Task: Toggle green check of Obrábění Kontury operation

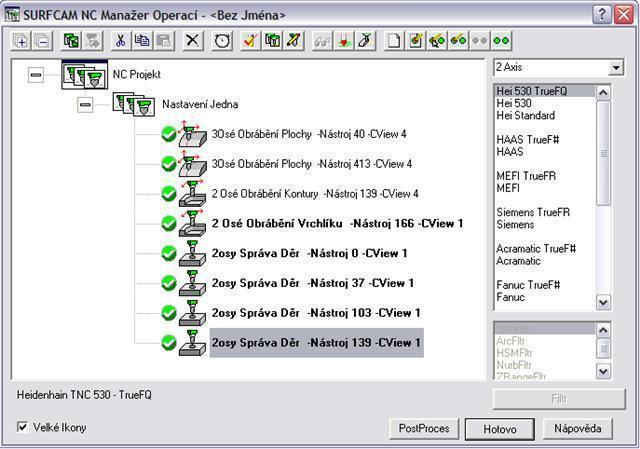Action: pyautogui.click(x=169, y=193)
